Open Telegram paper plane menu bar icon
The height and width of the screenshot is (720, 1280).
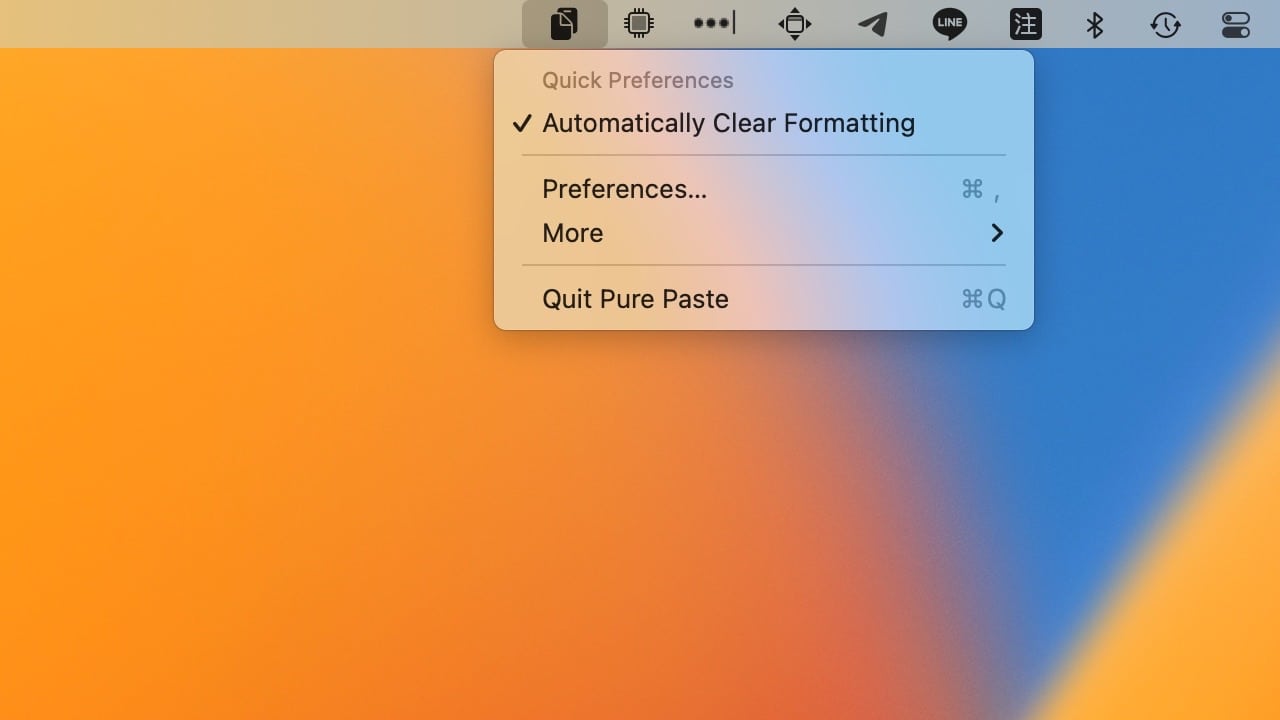[x=873, y=24]
